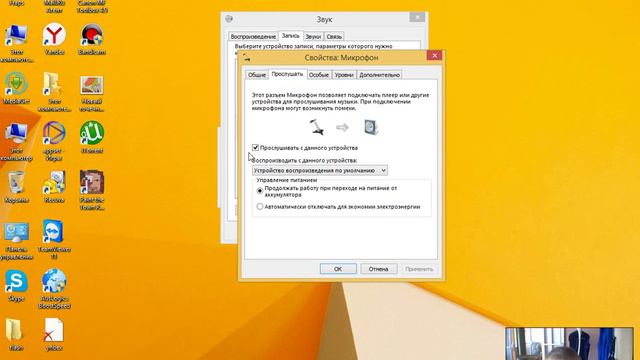This screenshot has width=640, height=360.
Task: Open the Skype desktop icon
Action: pyautogui.click(x=16, y=285)
